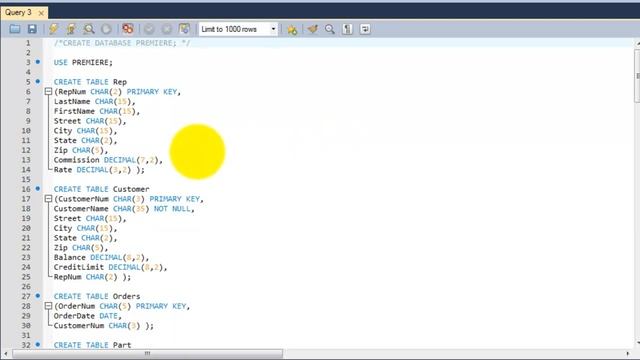Screen dimensions: 640x360
Task: Click the horizontal scrollbar right arrow
Action: tap(628, 353)
